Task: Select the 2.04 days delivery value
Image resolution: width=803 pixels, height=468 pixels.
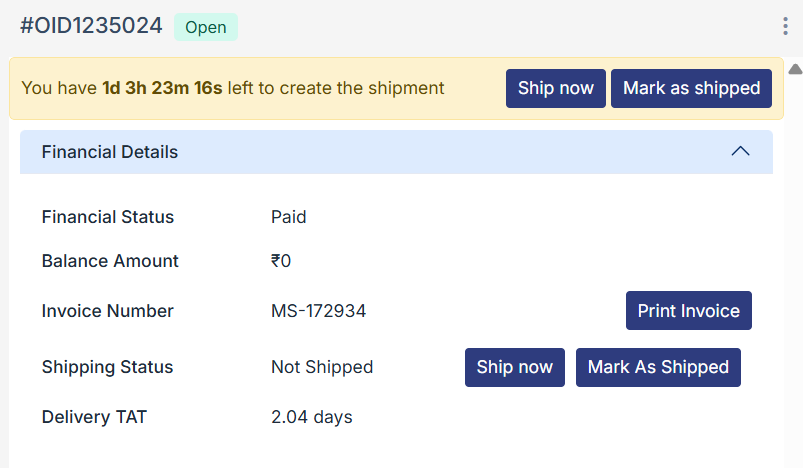Action: (312, 417)
